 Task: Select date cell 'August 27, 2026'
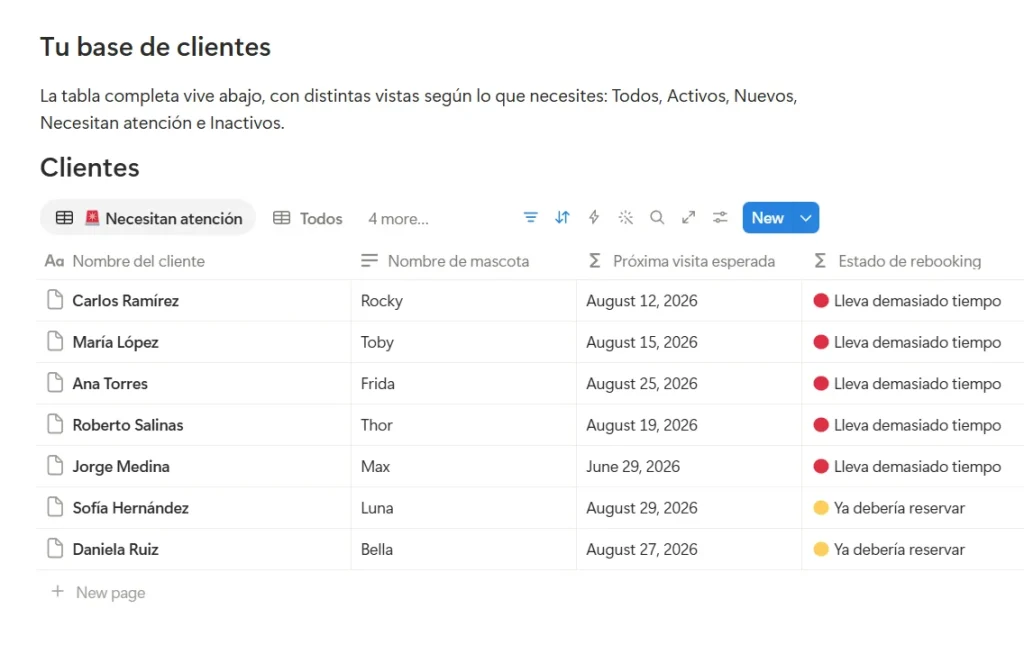coord(689,549)
